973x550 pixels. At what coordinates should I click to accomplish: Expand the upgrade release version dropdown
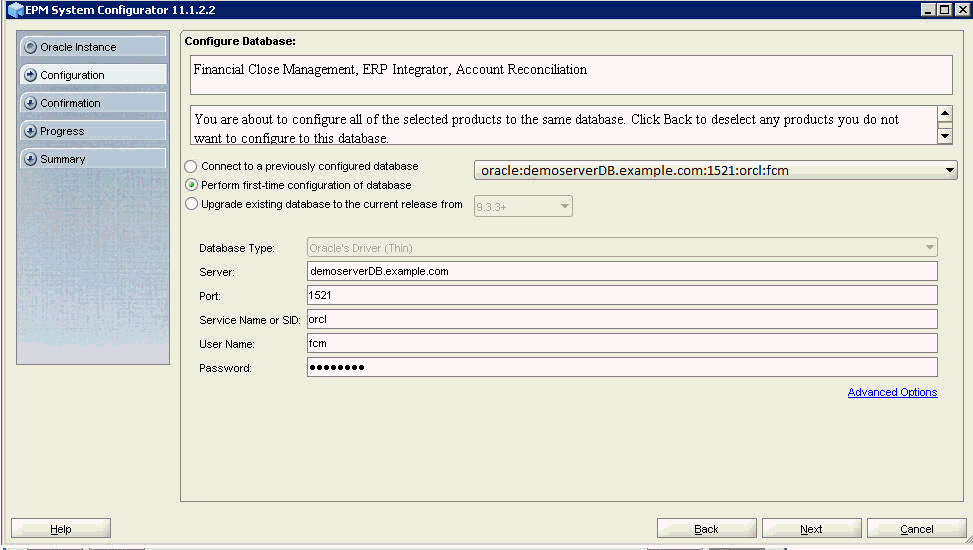click(x=565, y=207)
